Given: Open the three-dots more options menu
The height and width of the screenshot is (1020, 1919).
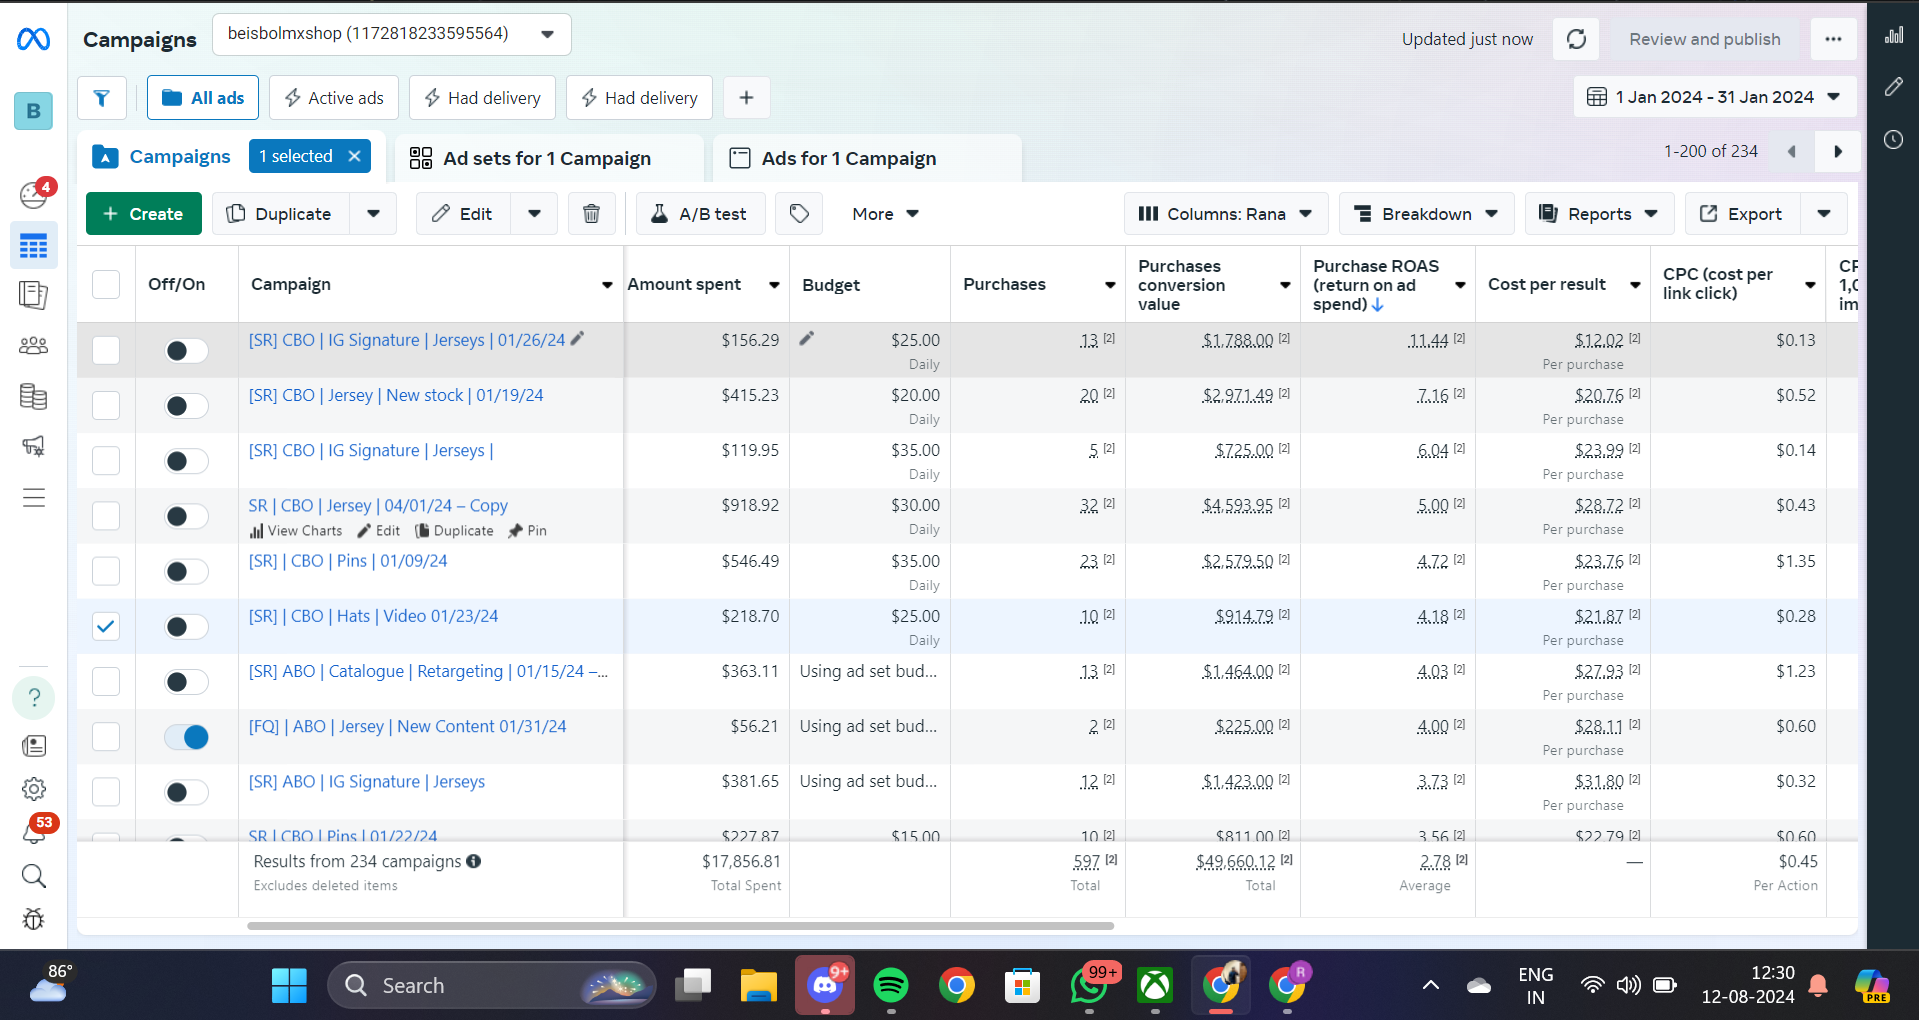Looking at the screenshot, I should coord(1833,39).
